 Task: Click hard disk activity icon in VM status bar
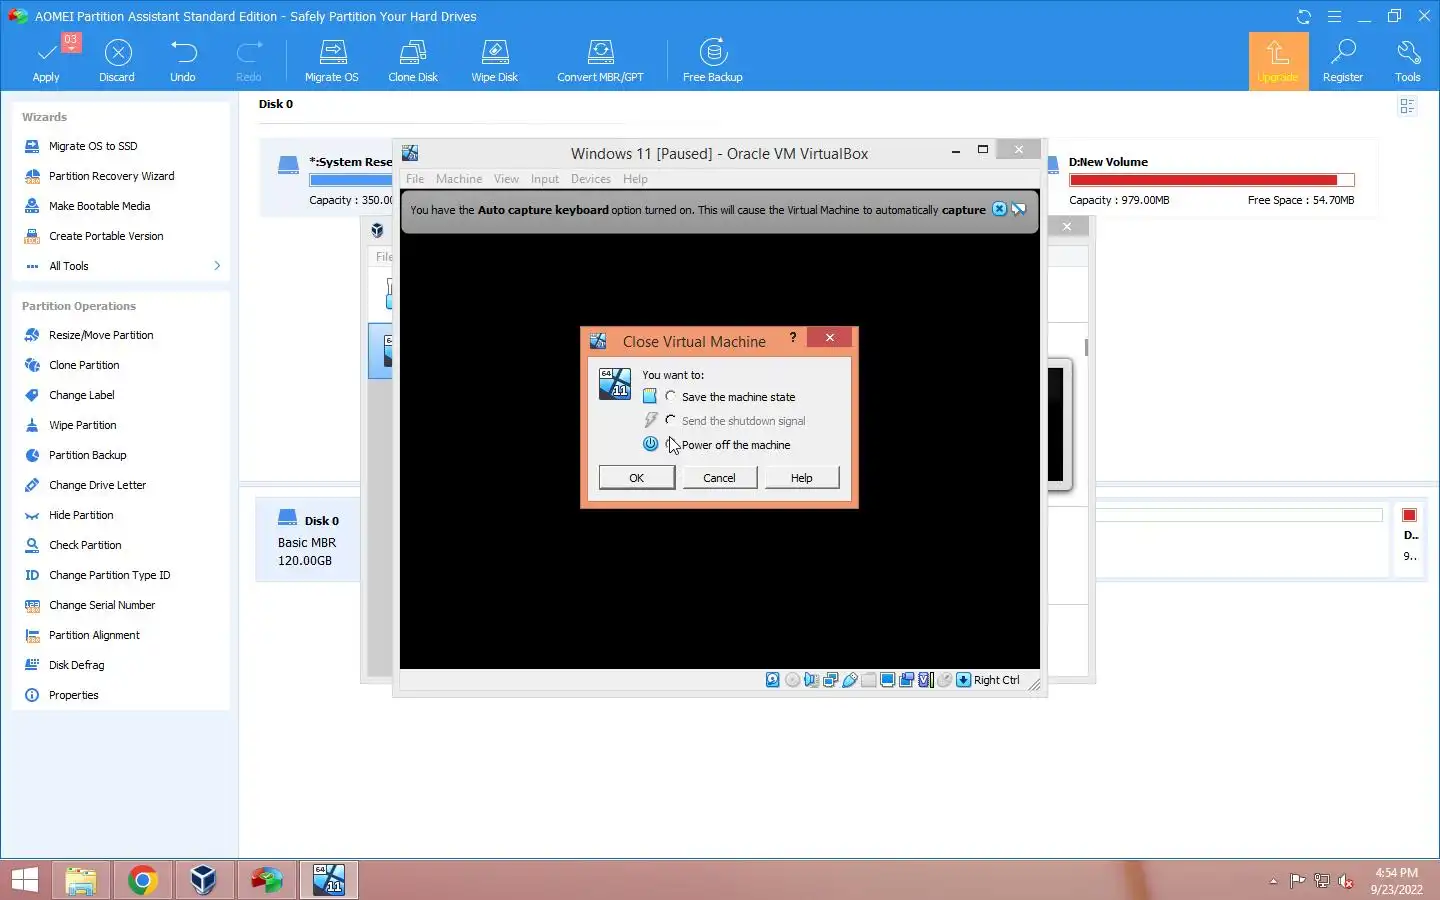[773, 680]
